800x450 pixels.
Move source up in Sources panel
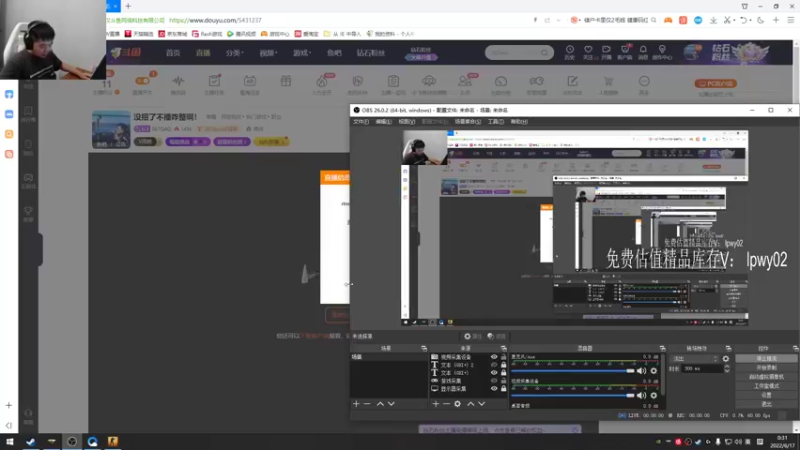(470, 404)
